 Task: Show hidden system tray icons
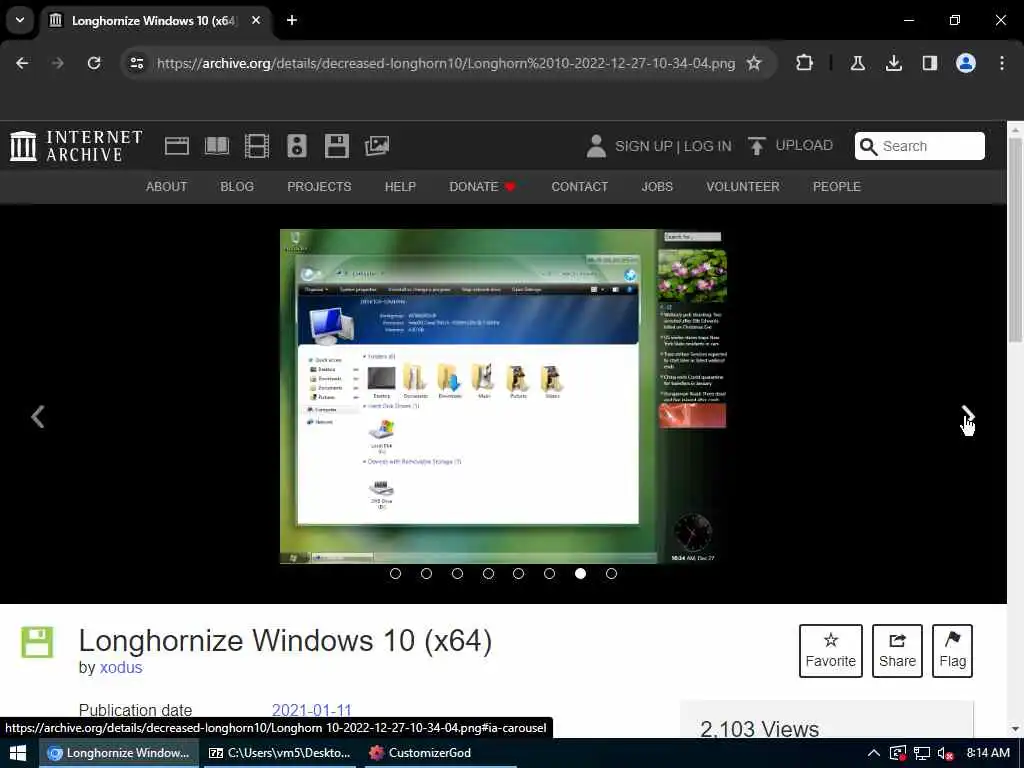tap(873, 753)
